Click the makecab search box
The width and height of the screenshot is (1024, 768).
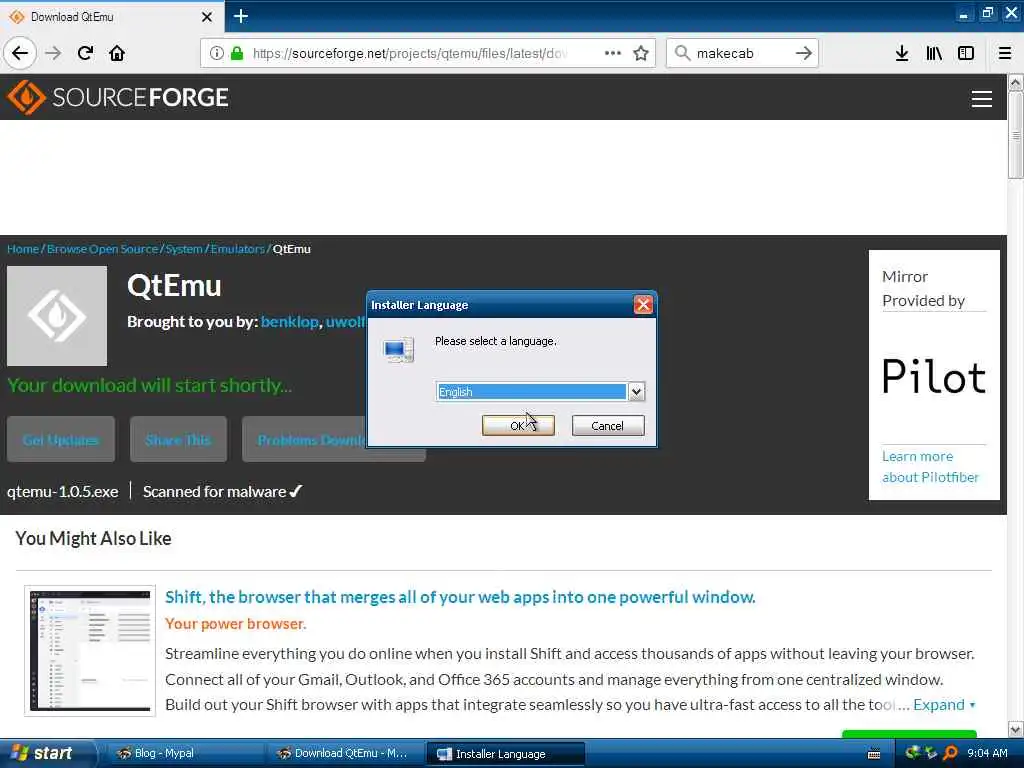click(x=741, y=53)
